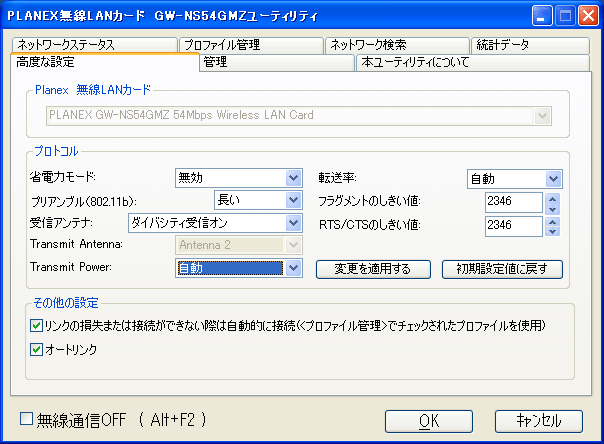Open the 本ユーティリティについて tab
Screen dimensions: 604x444
pyautogui.click(x=473, y=62)
